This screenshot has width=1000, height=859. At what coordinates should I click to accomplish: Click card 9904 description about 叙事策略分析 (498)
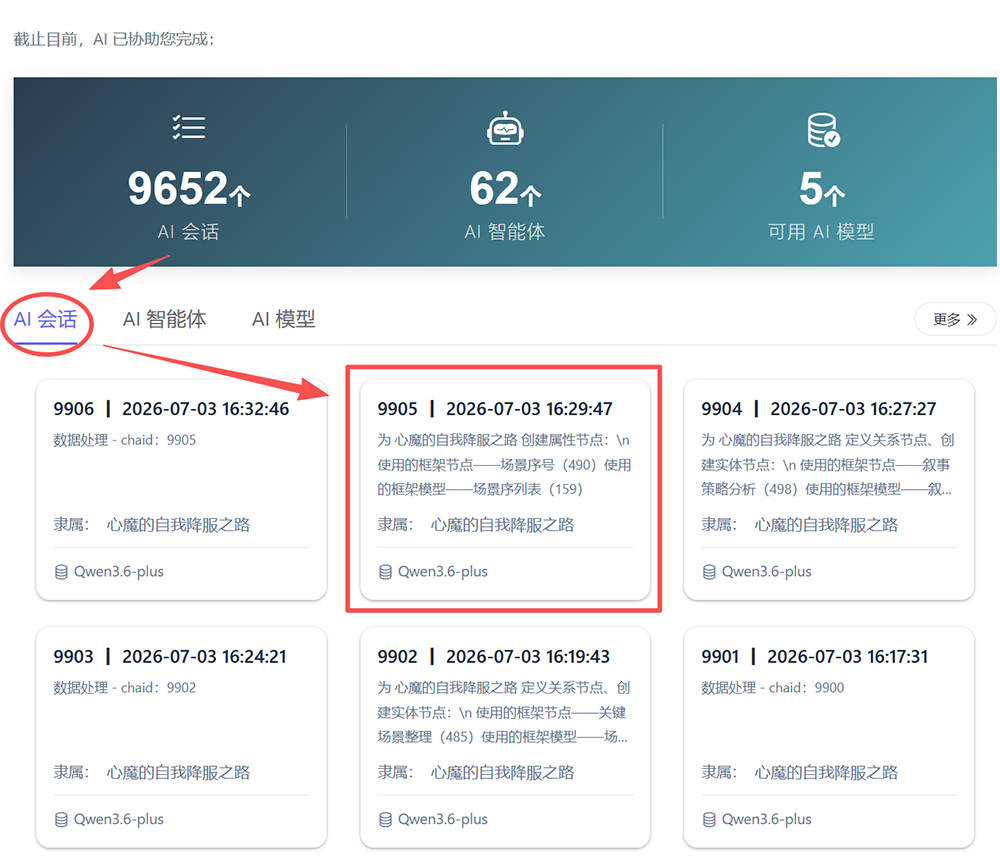point(828,464)
